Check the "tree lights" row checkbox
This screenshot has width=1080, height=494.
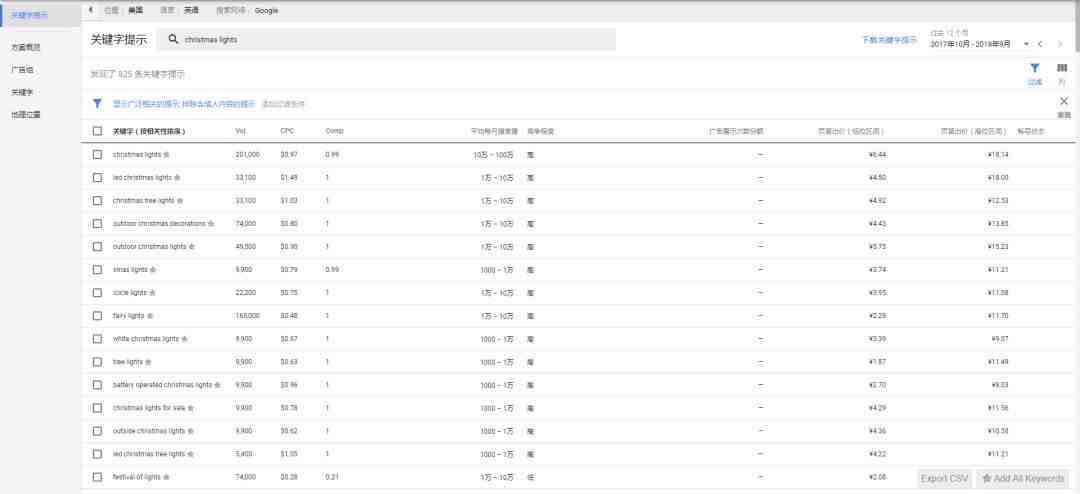97,362
